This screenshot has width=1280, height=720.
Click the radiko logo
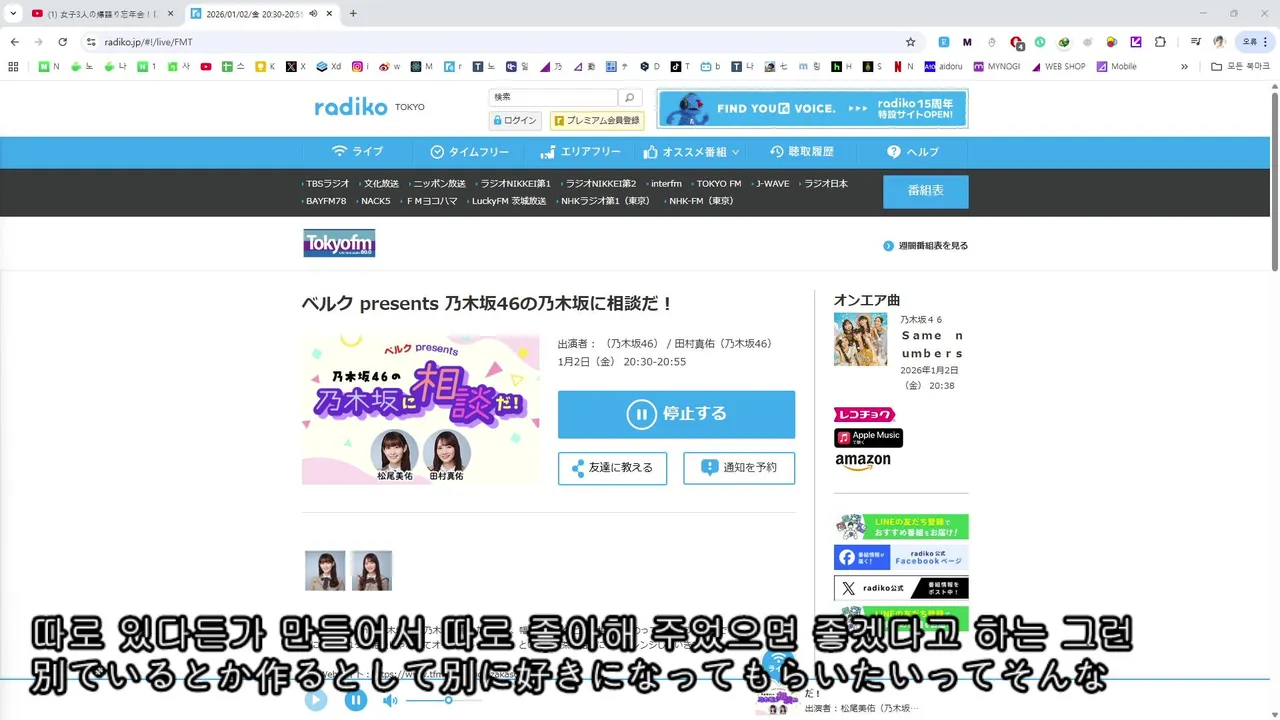(350, 107)
